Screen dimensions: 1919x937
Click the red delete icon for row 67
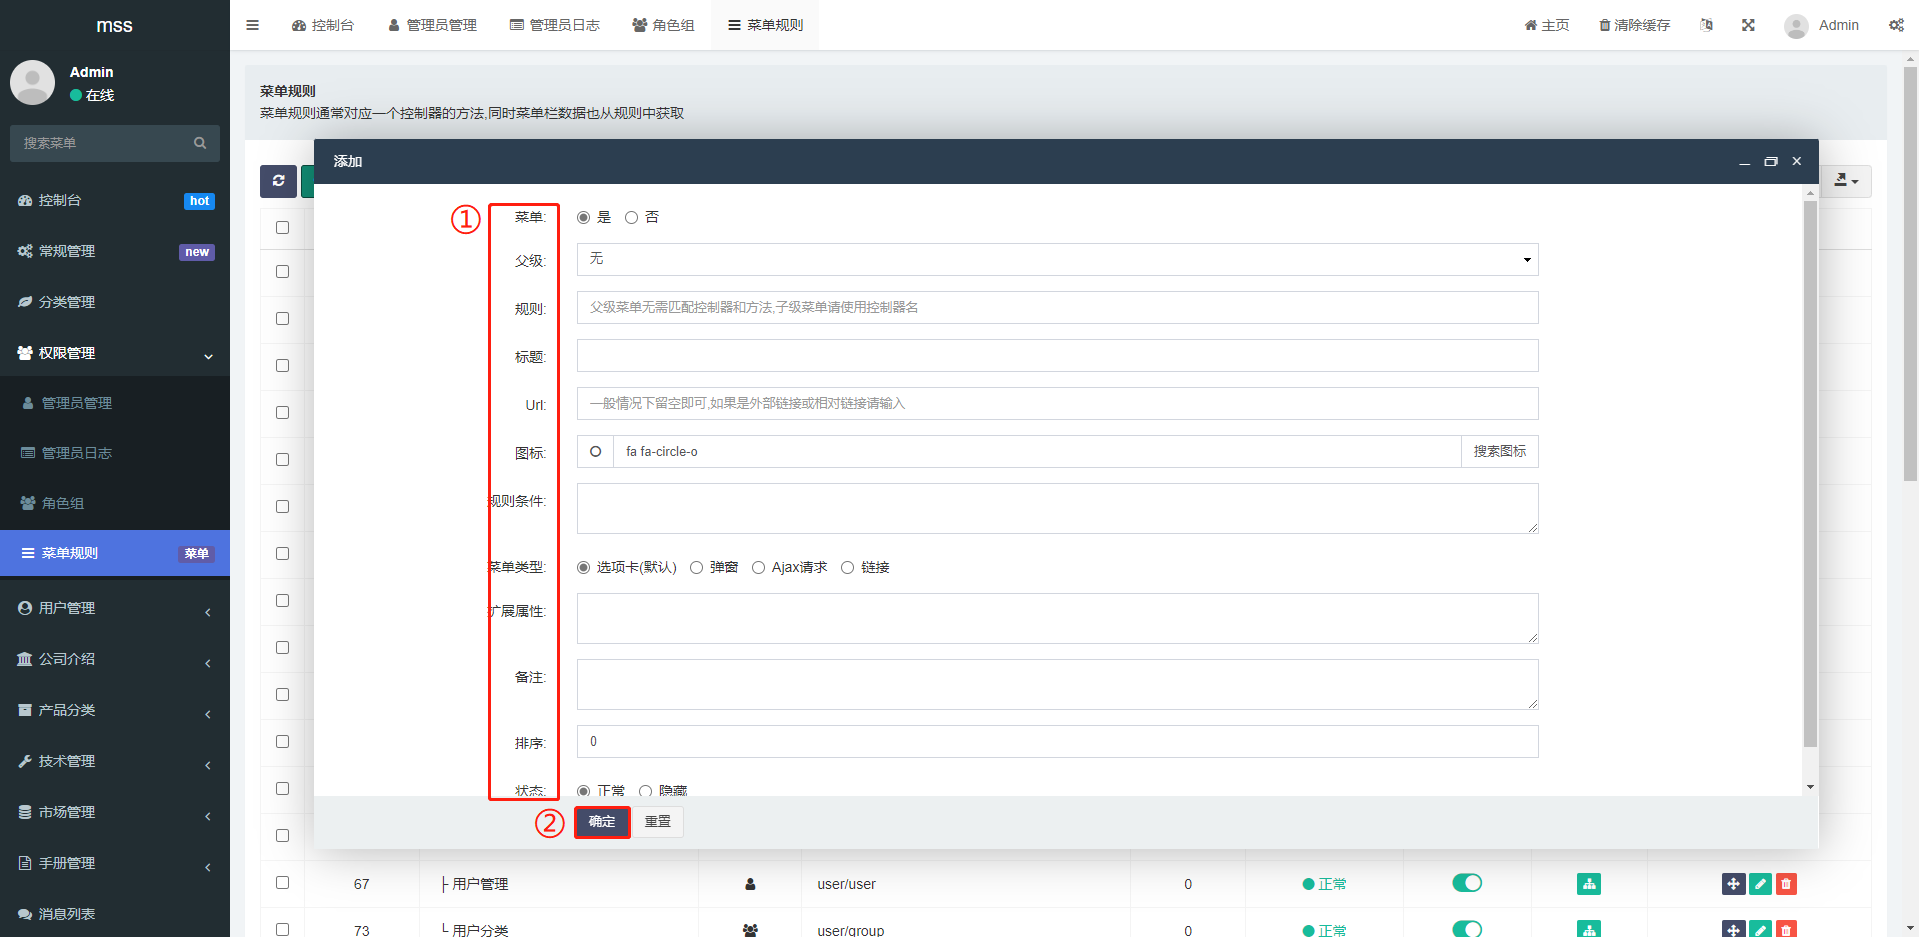(x=1786, y=884)
